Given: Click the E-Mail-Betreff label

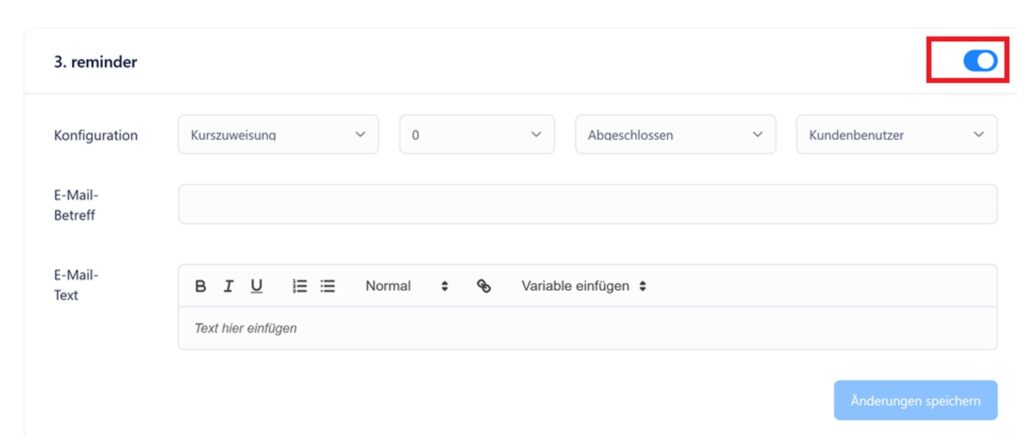Looking at the screenshot, I should coord(76,205).
